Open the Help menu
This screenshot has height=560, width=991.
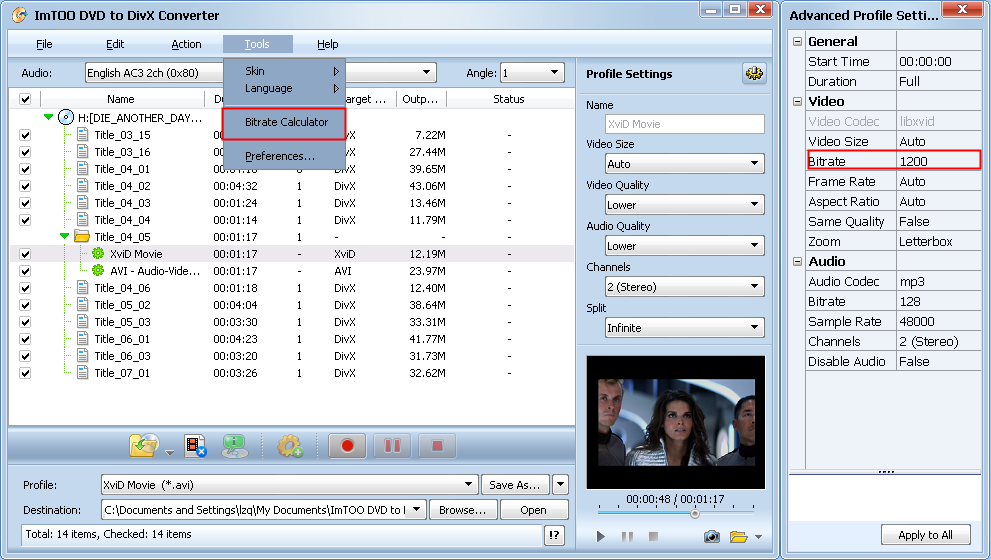pyautogui.click(x=327, y=44)
